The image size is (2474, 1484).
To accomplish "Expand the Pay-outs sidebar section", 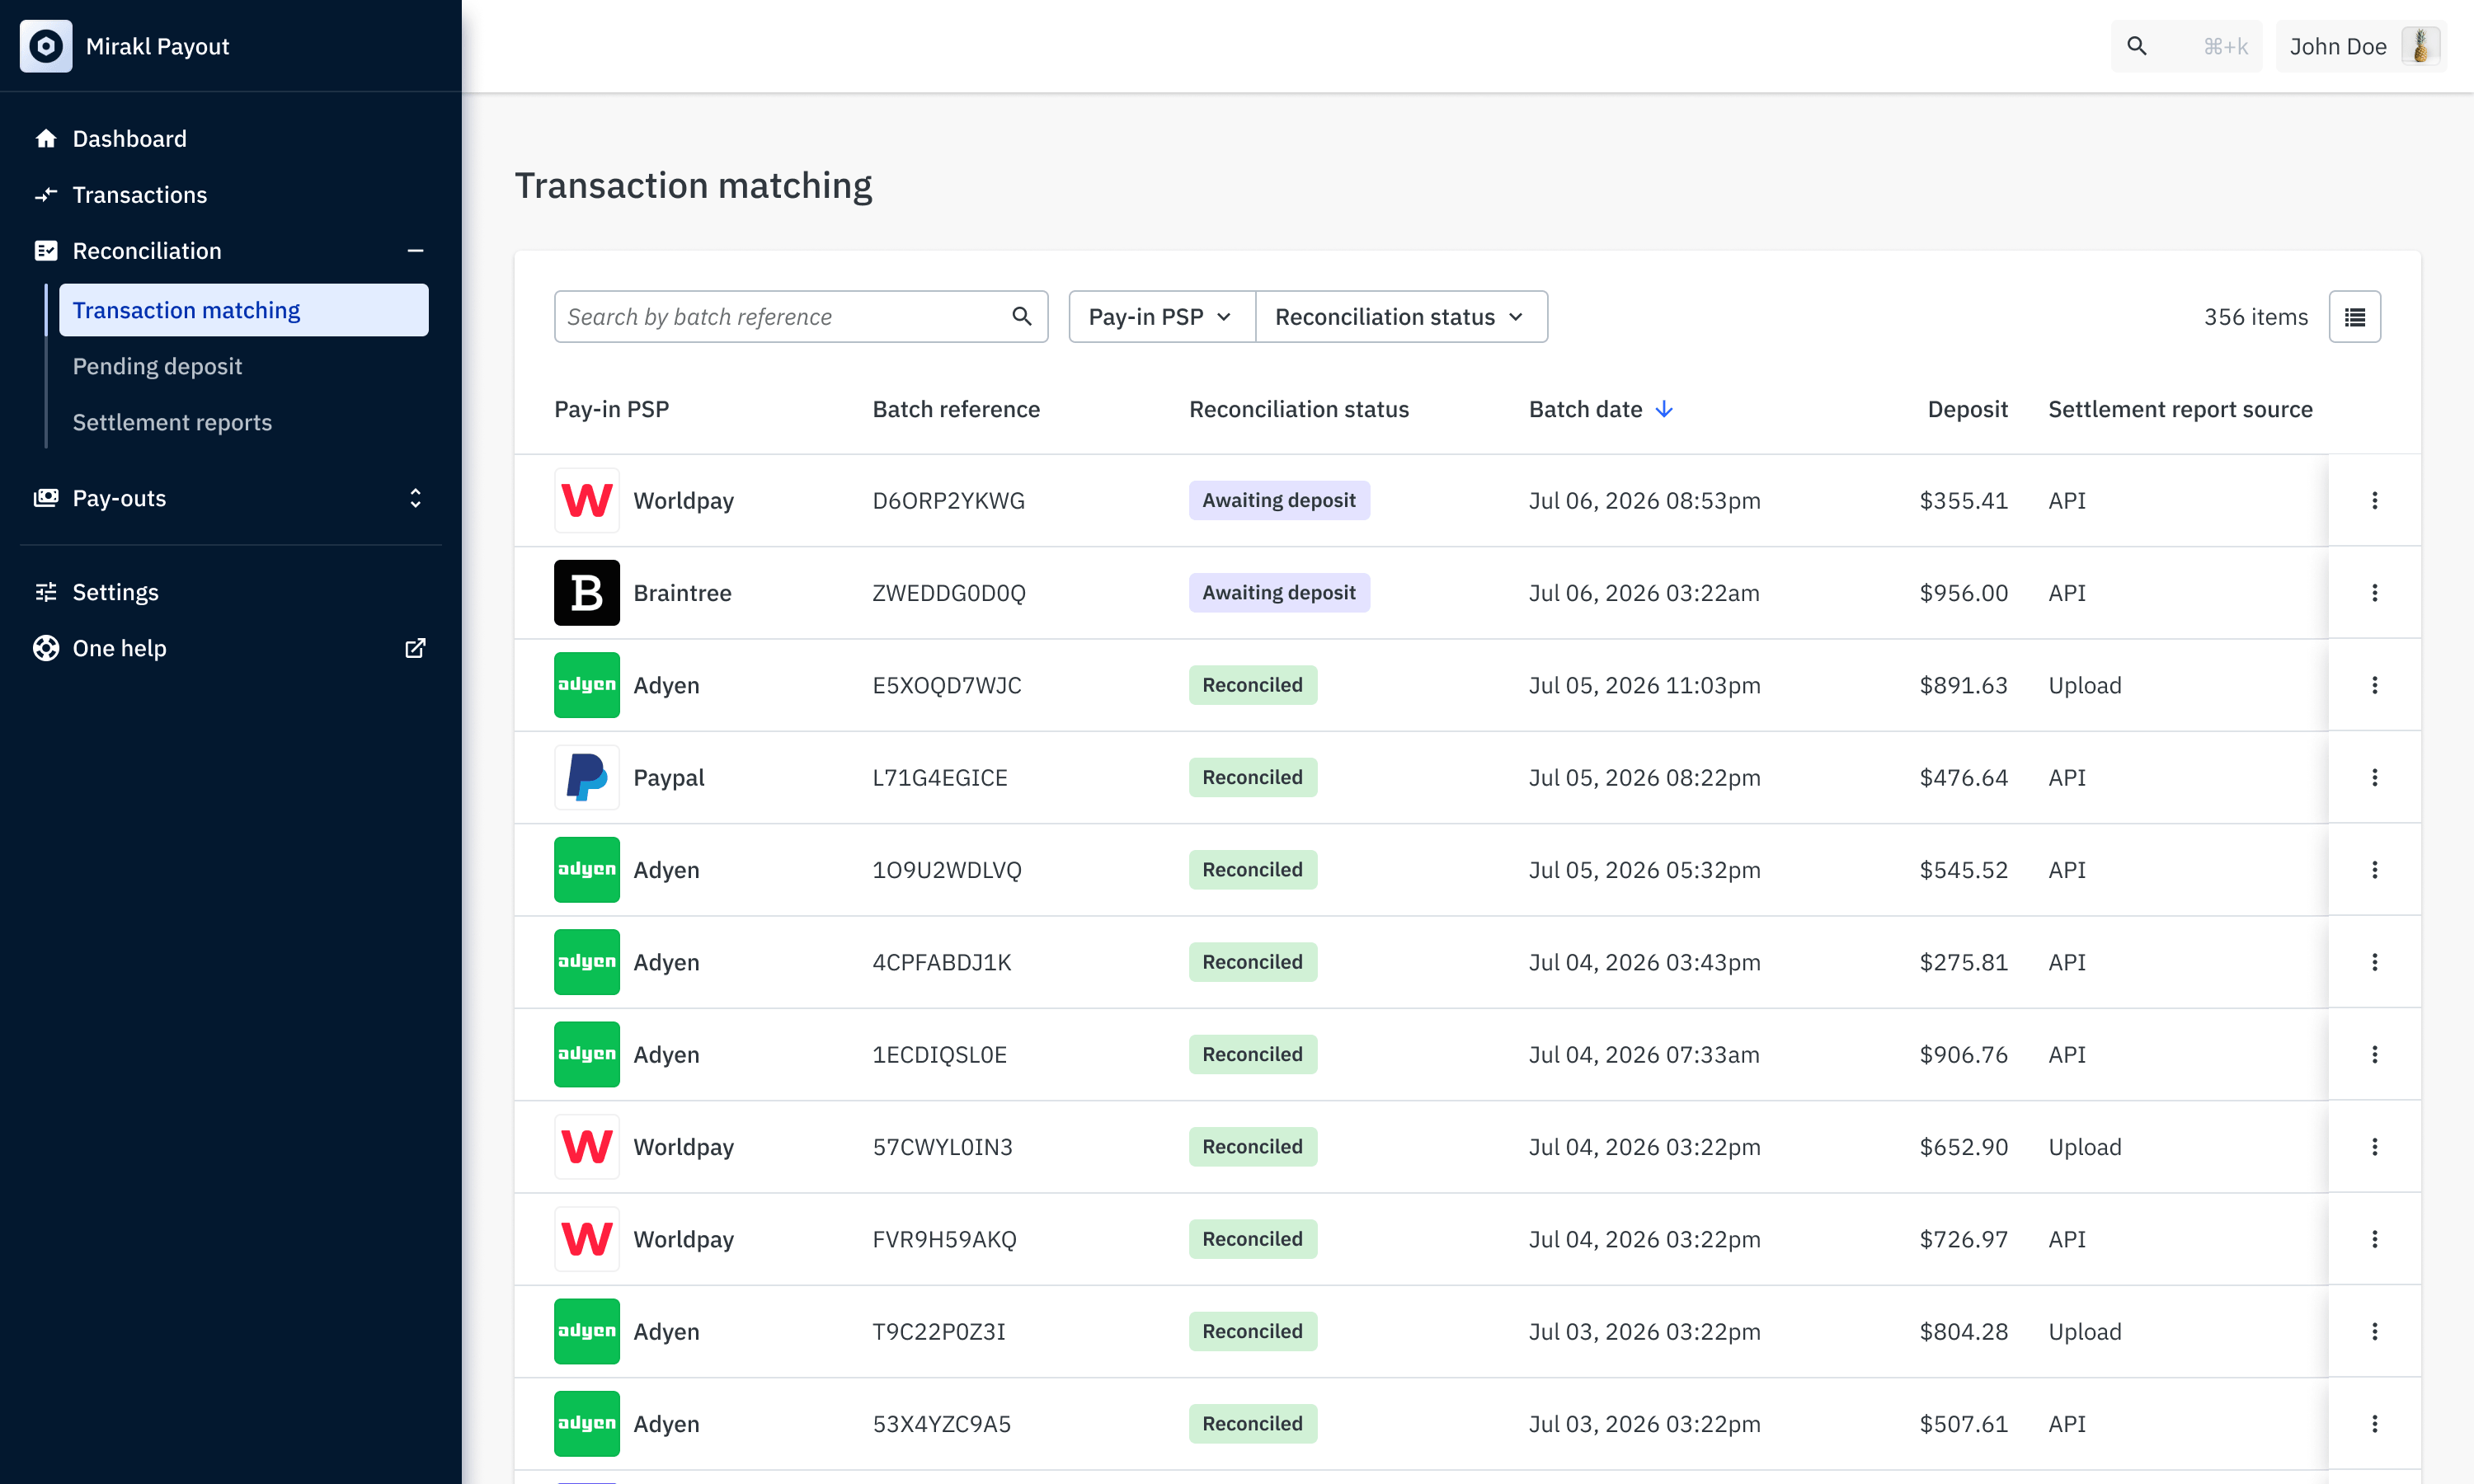I will point(415,498).
